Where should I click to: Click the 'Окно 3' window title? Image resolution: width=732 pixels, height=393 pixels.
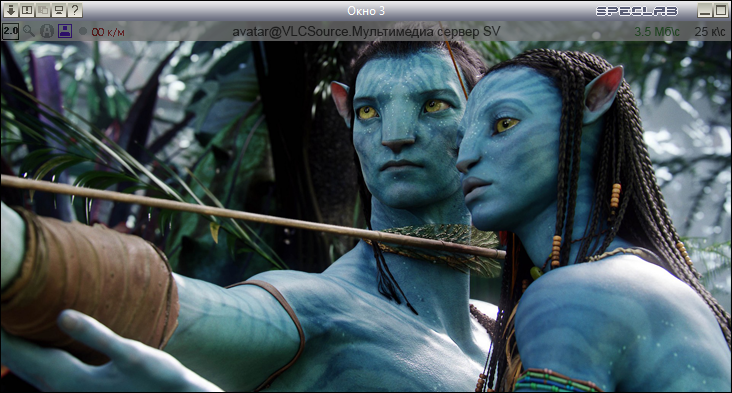(366, 11)
